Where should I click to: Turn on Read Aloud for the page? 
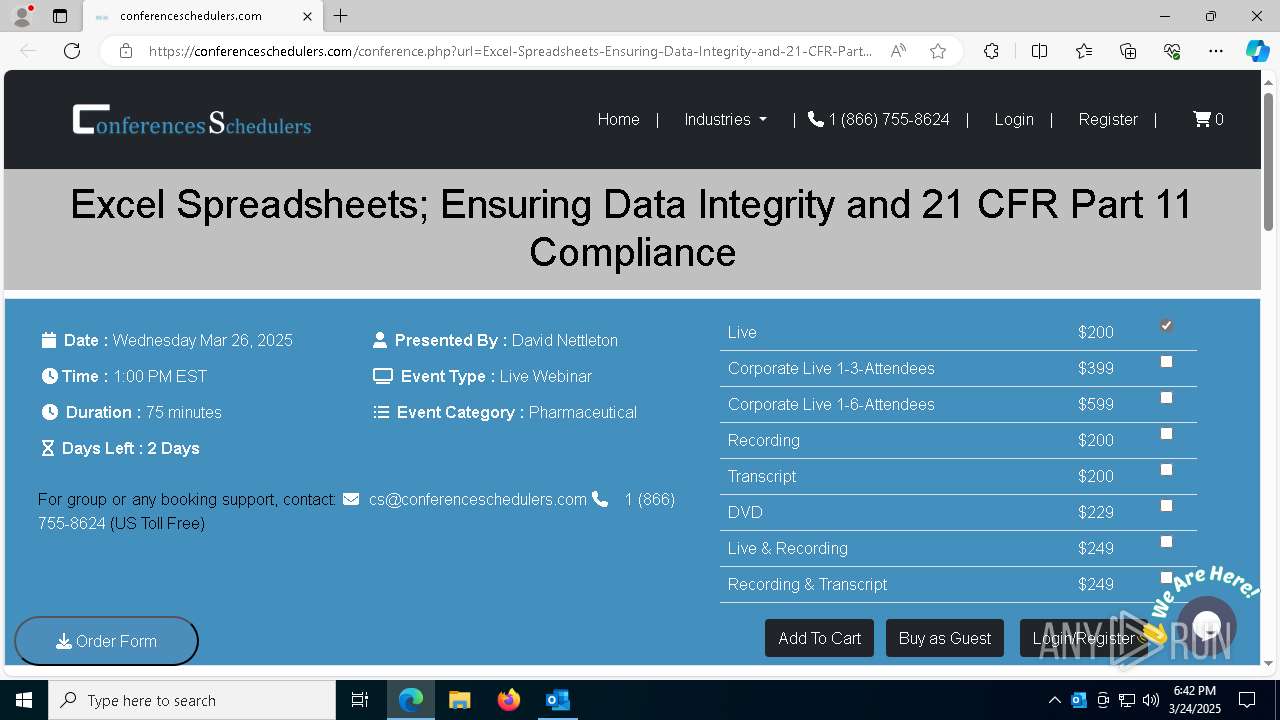click(898, 51)
